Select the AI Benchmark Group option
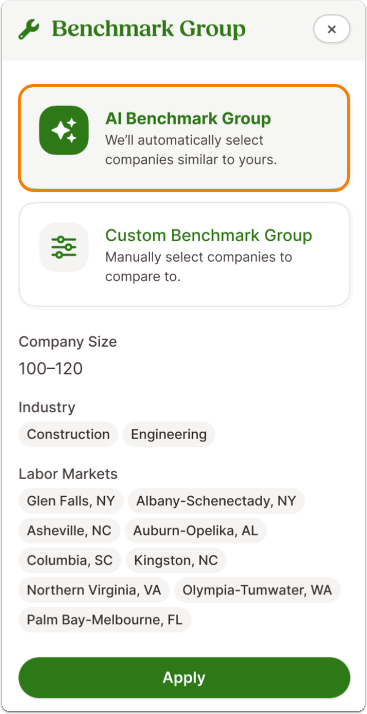 pyautogui.click(x=184, y=138)
